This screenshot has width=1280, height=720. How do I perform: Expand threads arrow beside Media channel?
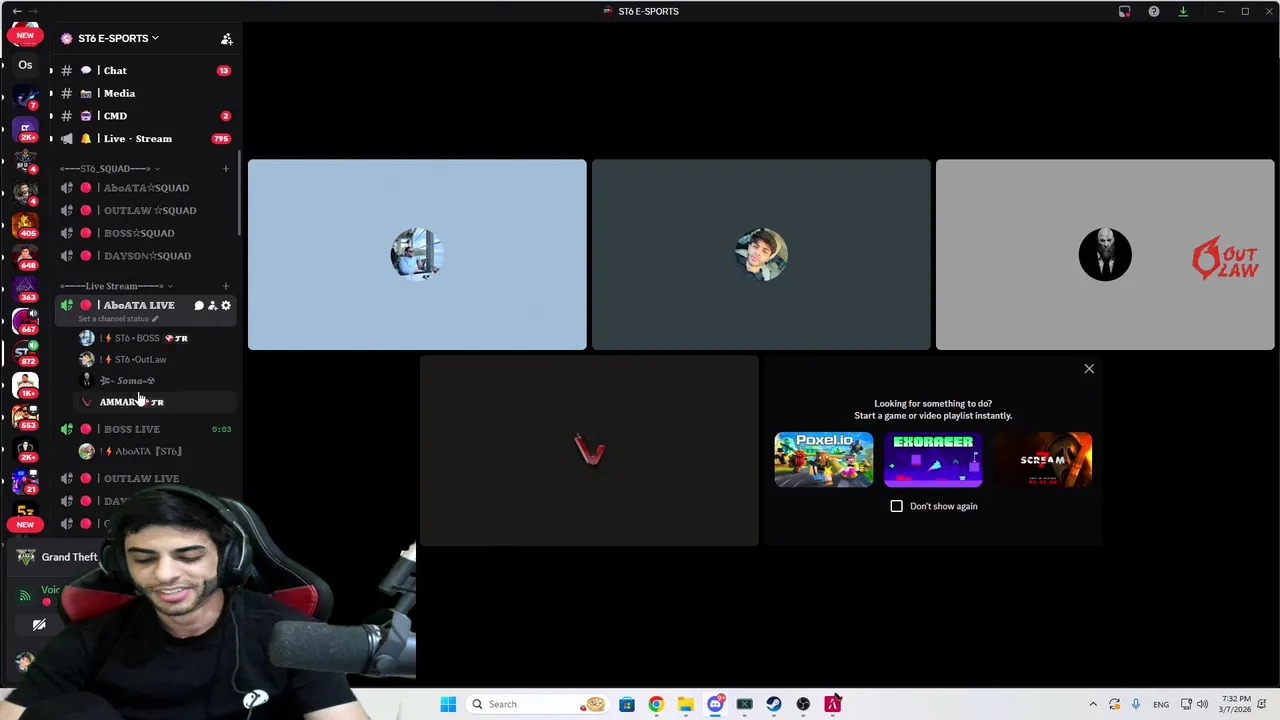51,93
